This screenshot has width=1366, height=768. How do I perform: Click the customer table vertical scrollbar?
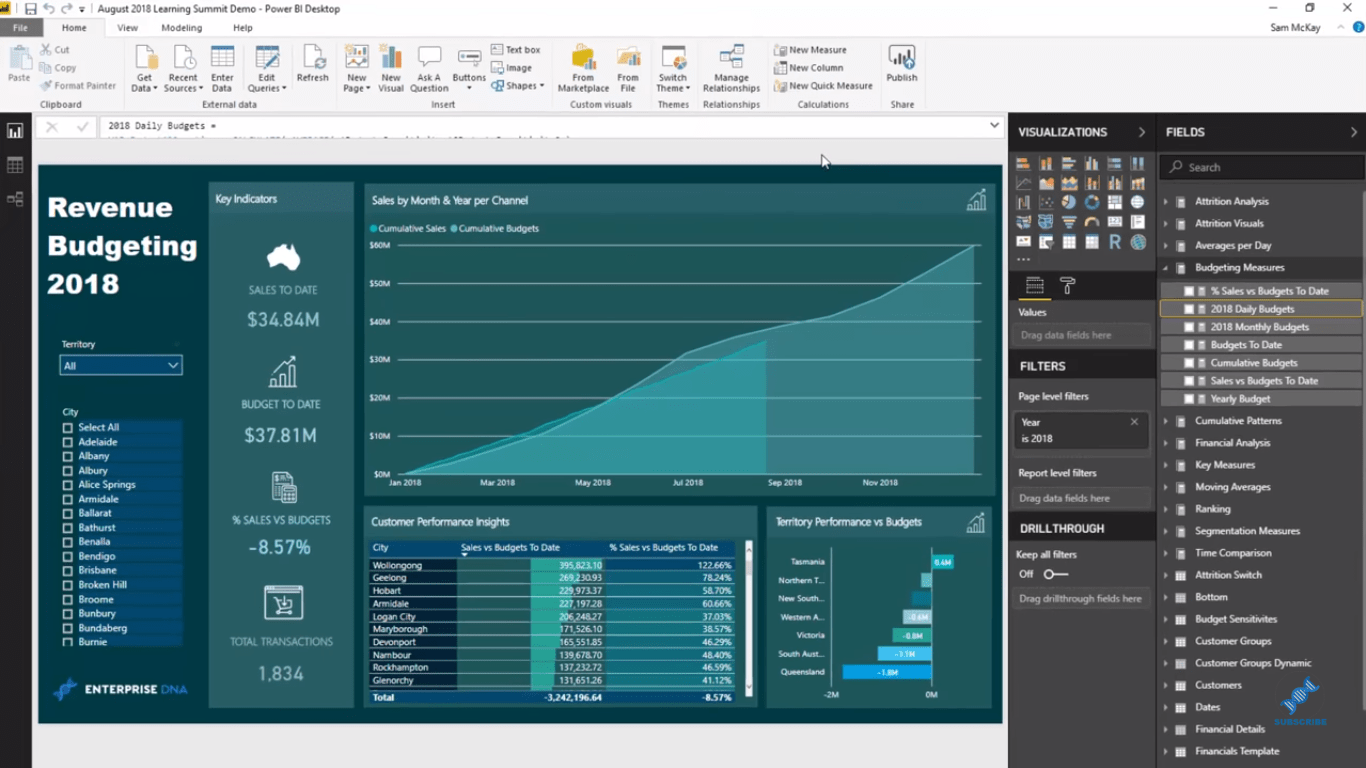[x=748, y=618]
